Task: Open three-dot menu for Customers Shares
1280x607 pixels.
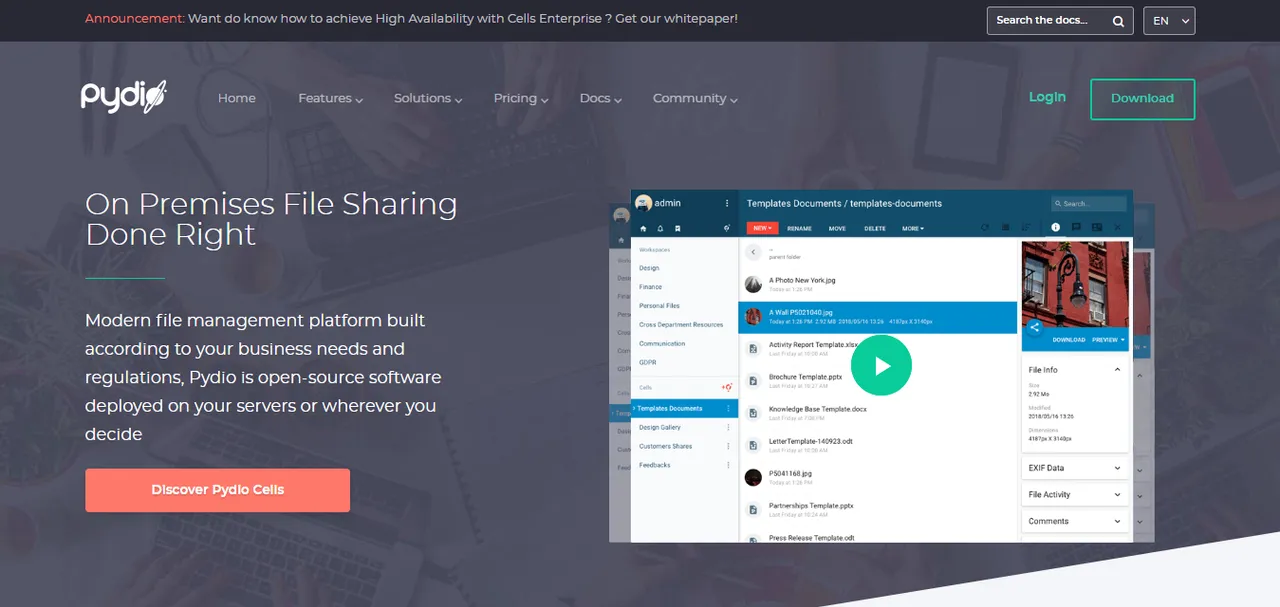Action: 728,446
